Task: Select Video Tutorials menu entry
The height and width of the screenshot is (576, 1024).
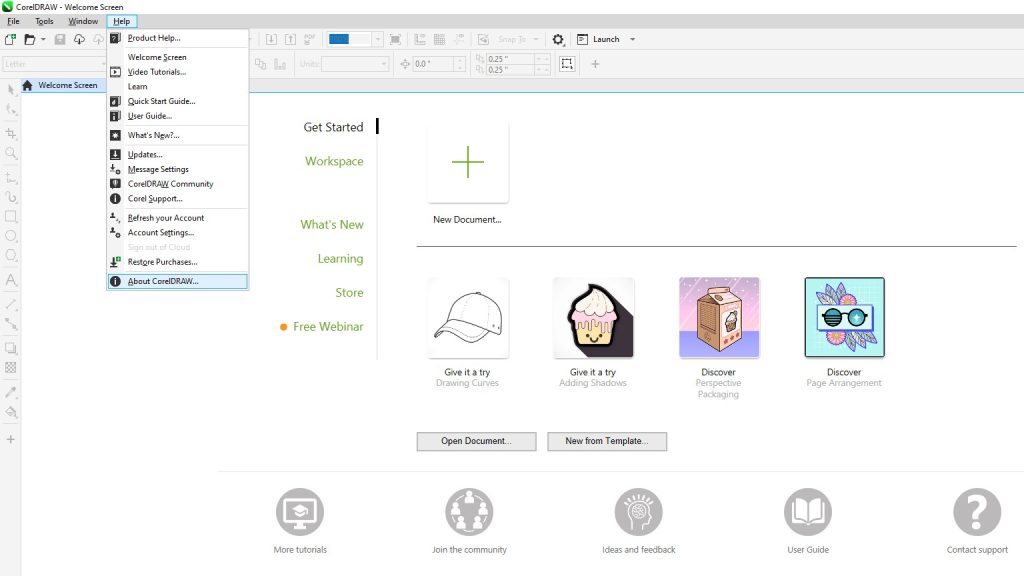Action: [156, 72]
